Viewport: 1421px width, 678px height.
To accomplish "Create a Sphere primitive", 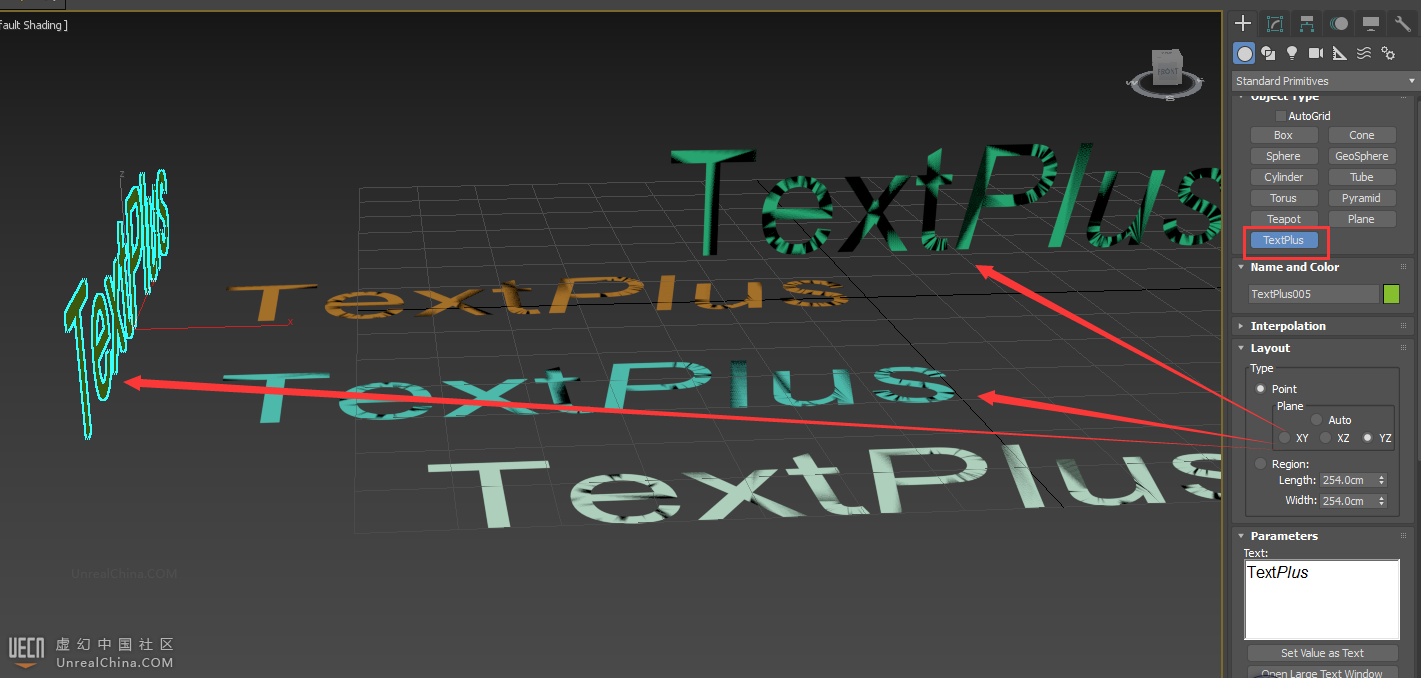I will point(1283,156).
